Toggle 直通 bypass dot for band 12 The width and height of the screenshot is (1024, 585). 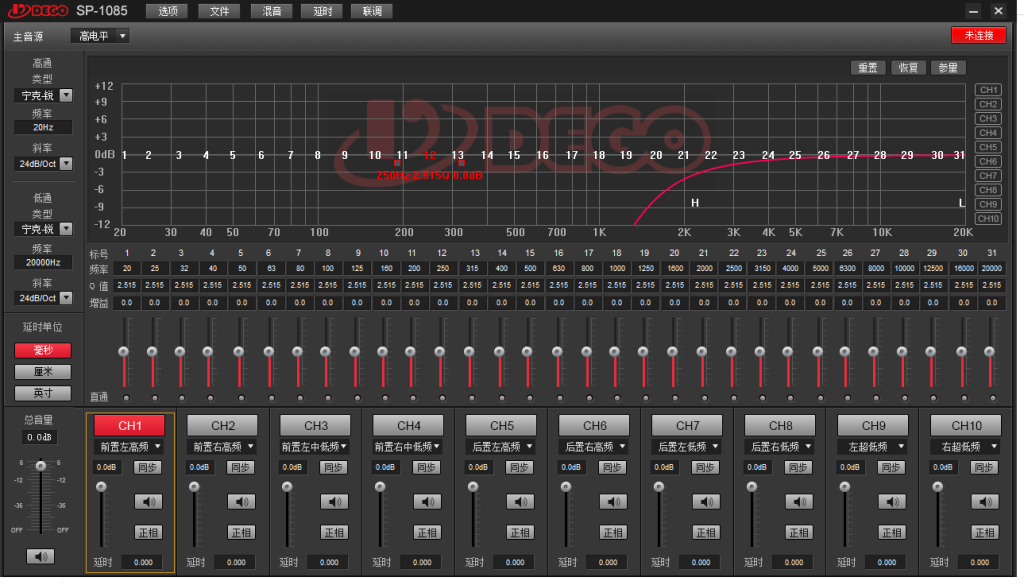[442, 398]
